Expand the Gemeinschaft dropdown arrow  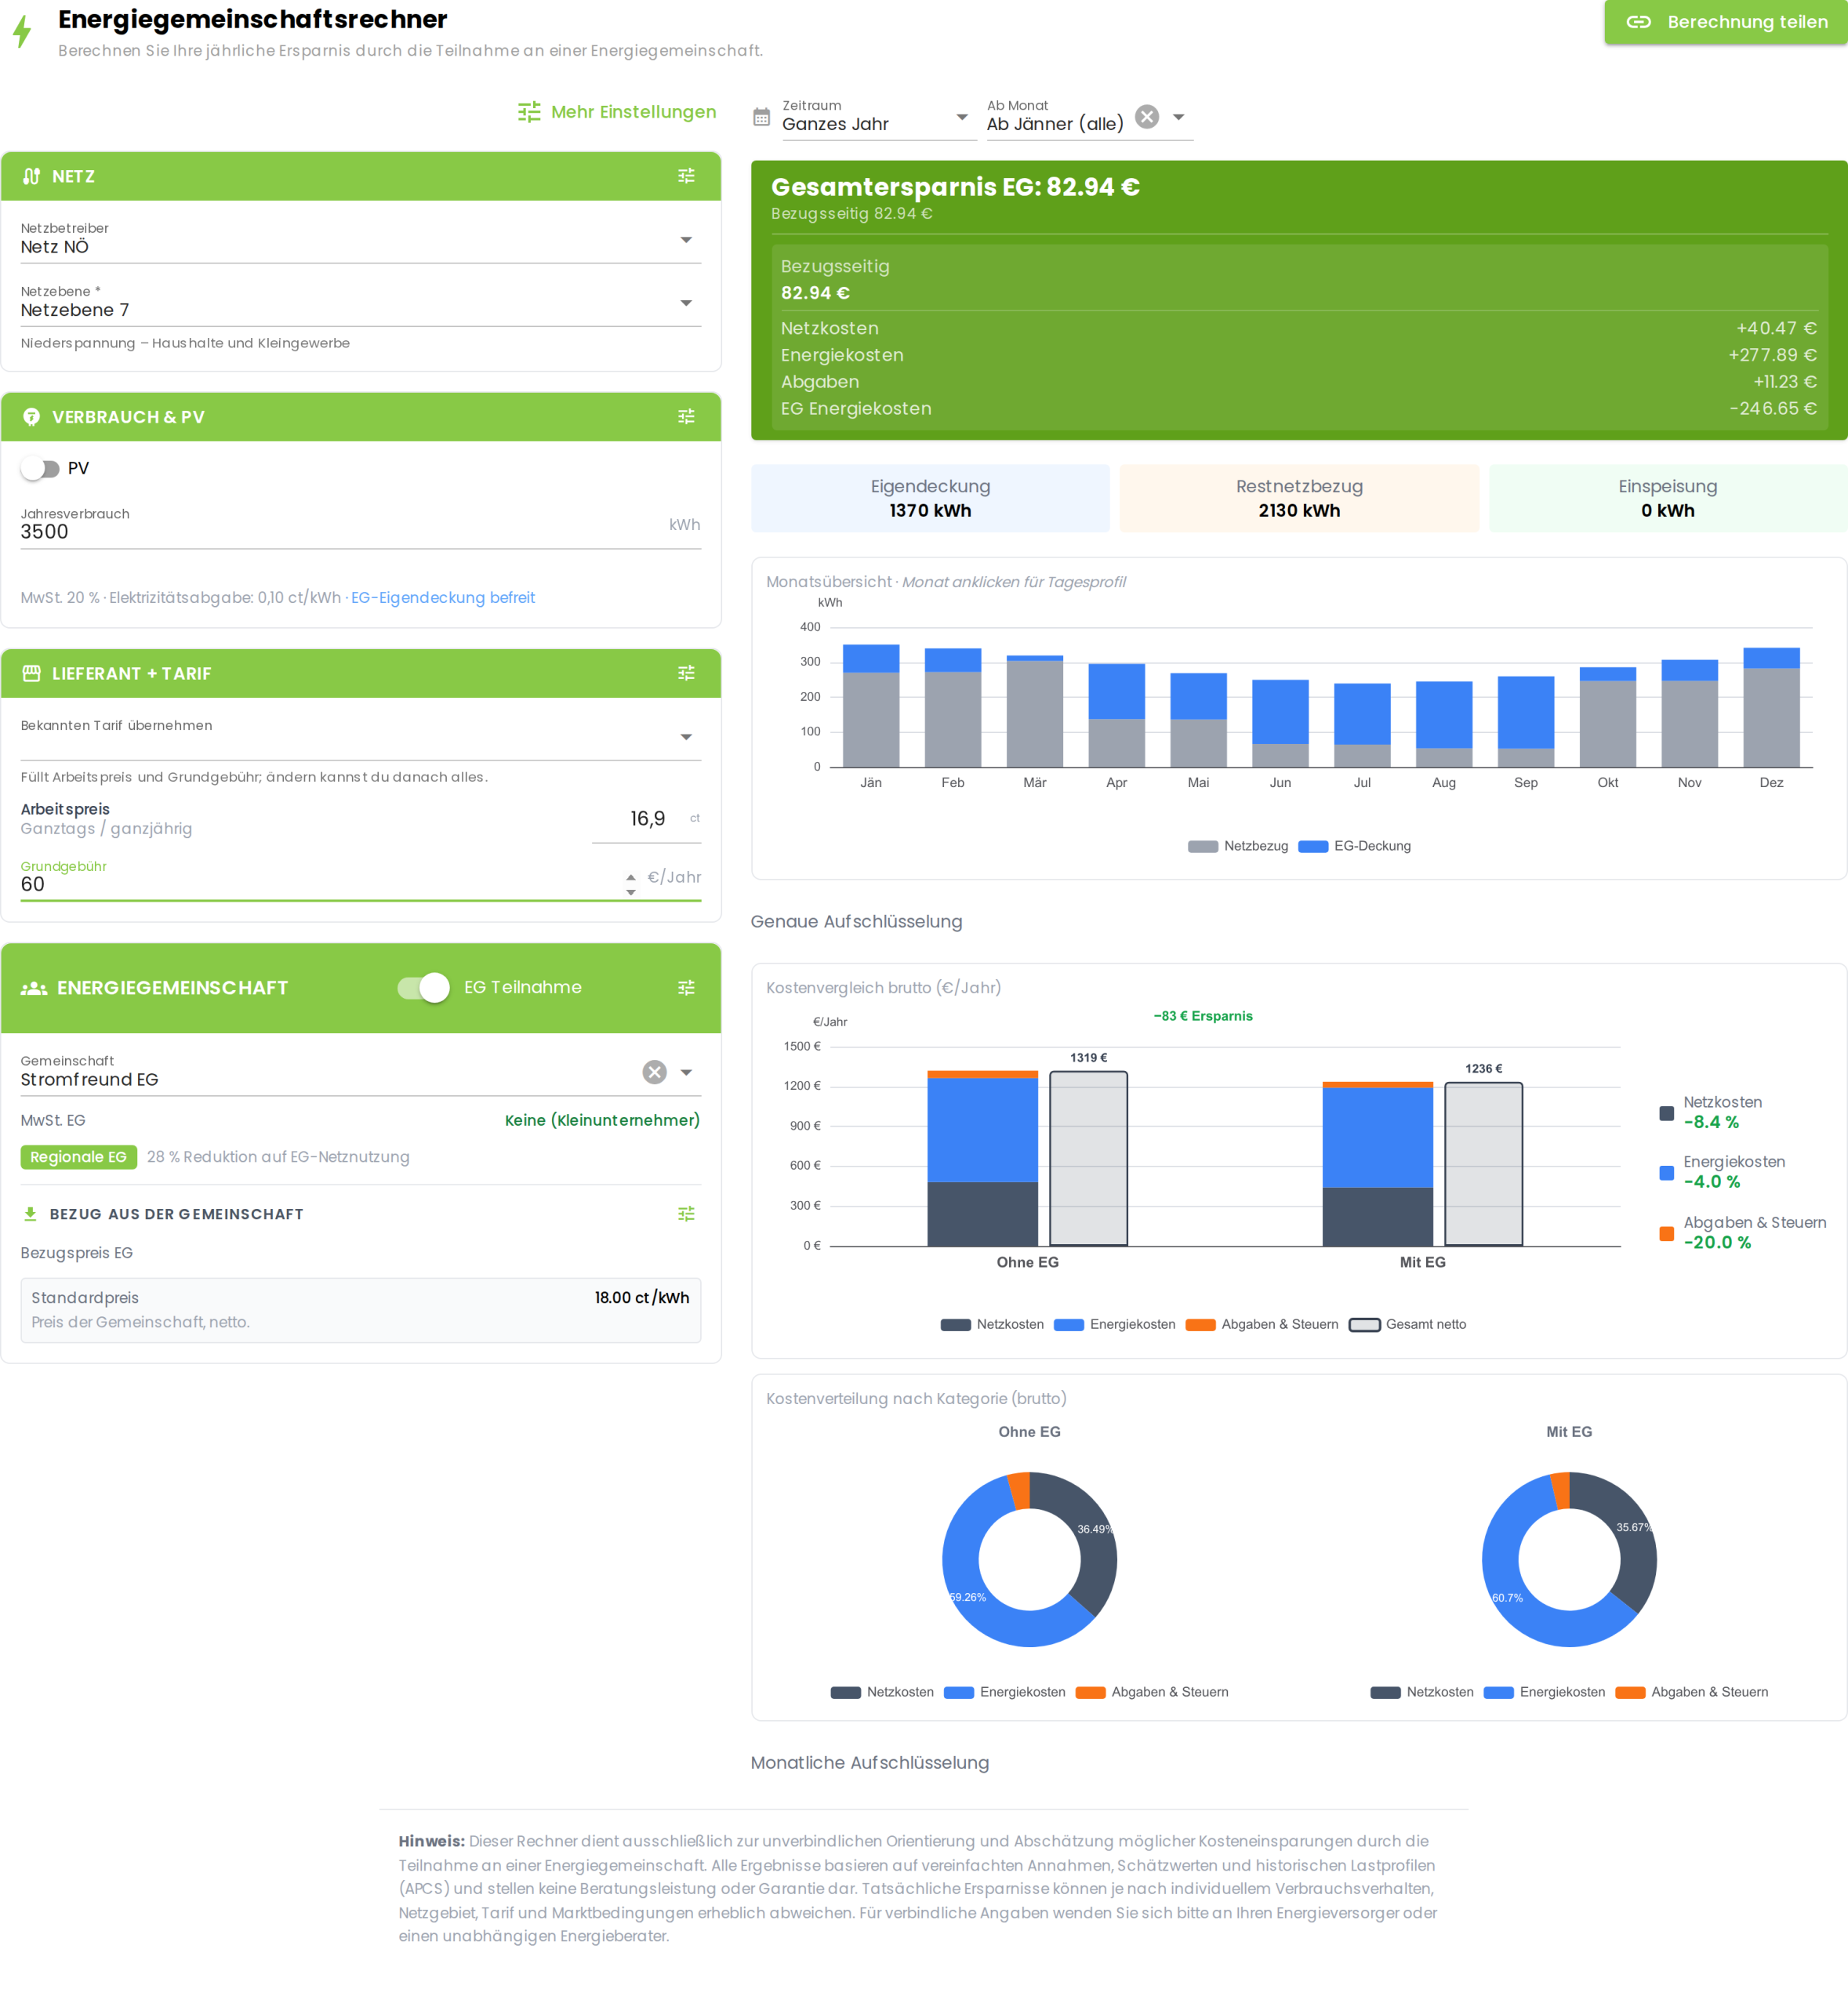pos(686,1072)
